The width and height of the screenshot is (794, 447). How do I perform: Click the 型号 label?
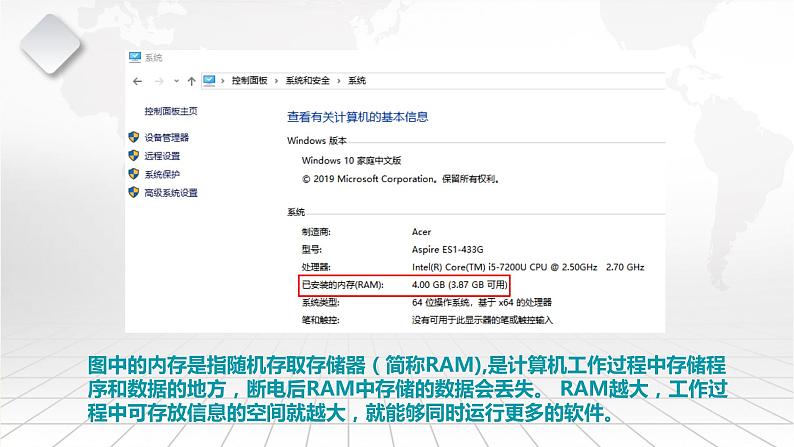tap(311, 250)
